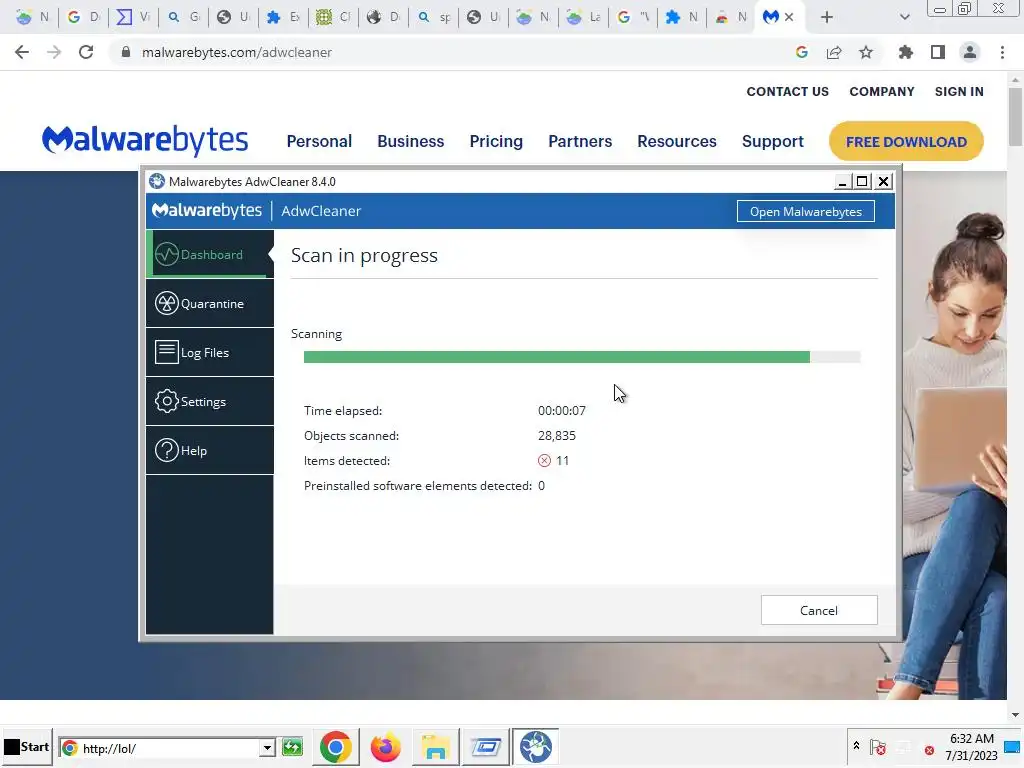Image resolution: width=1024 pixels, height=768 pixels.
Task: Click the flag security icon in the system tray
Action: tap(878, 747)
